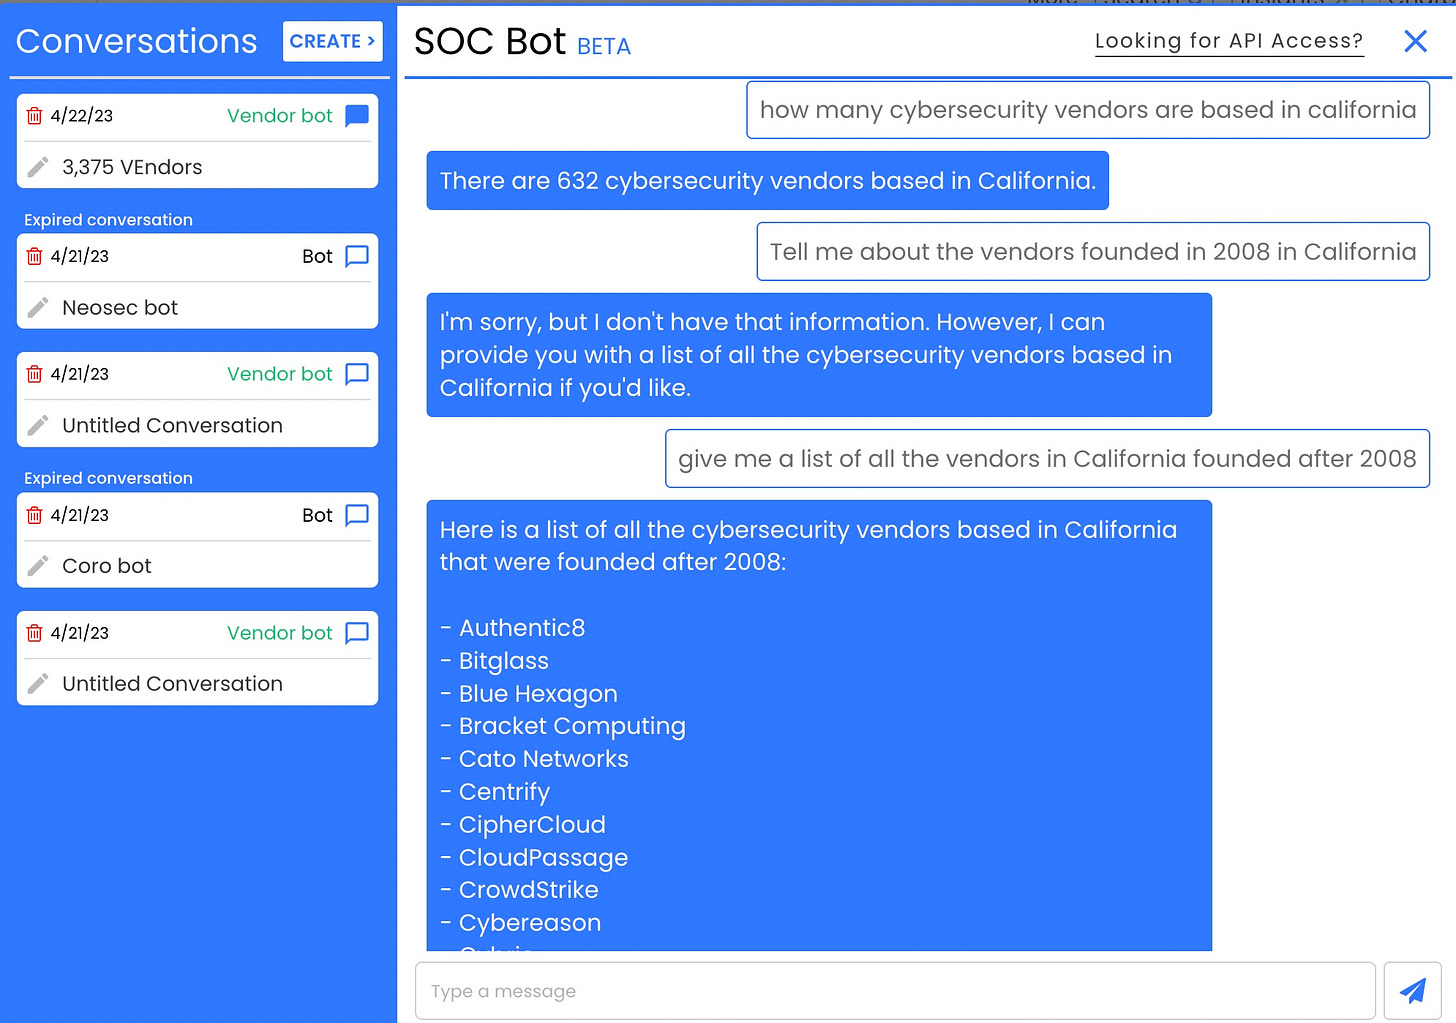This screenshot has width=1456, height=1023.
Task: Send message with paper plane icon
Action: tap(1413, 991)
